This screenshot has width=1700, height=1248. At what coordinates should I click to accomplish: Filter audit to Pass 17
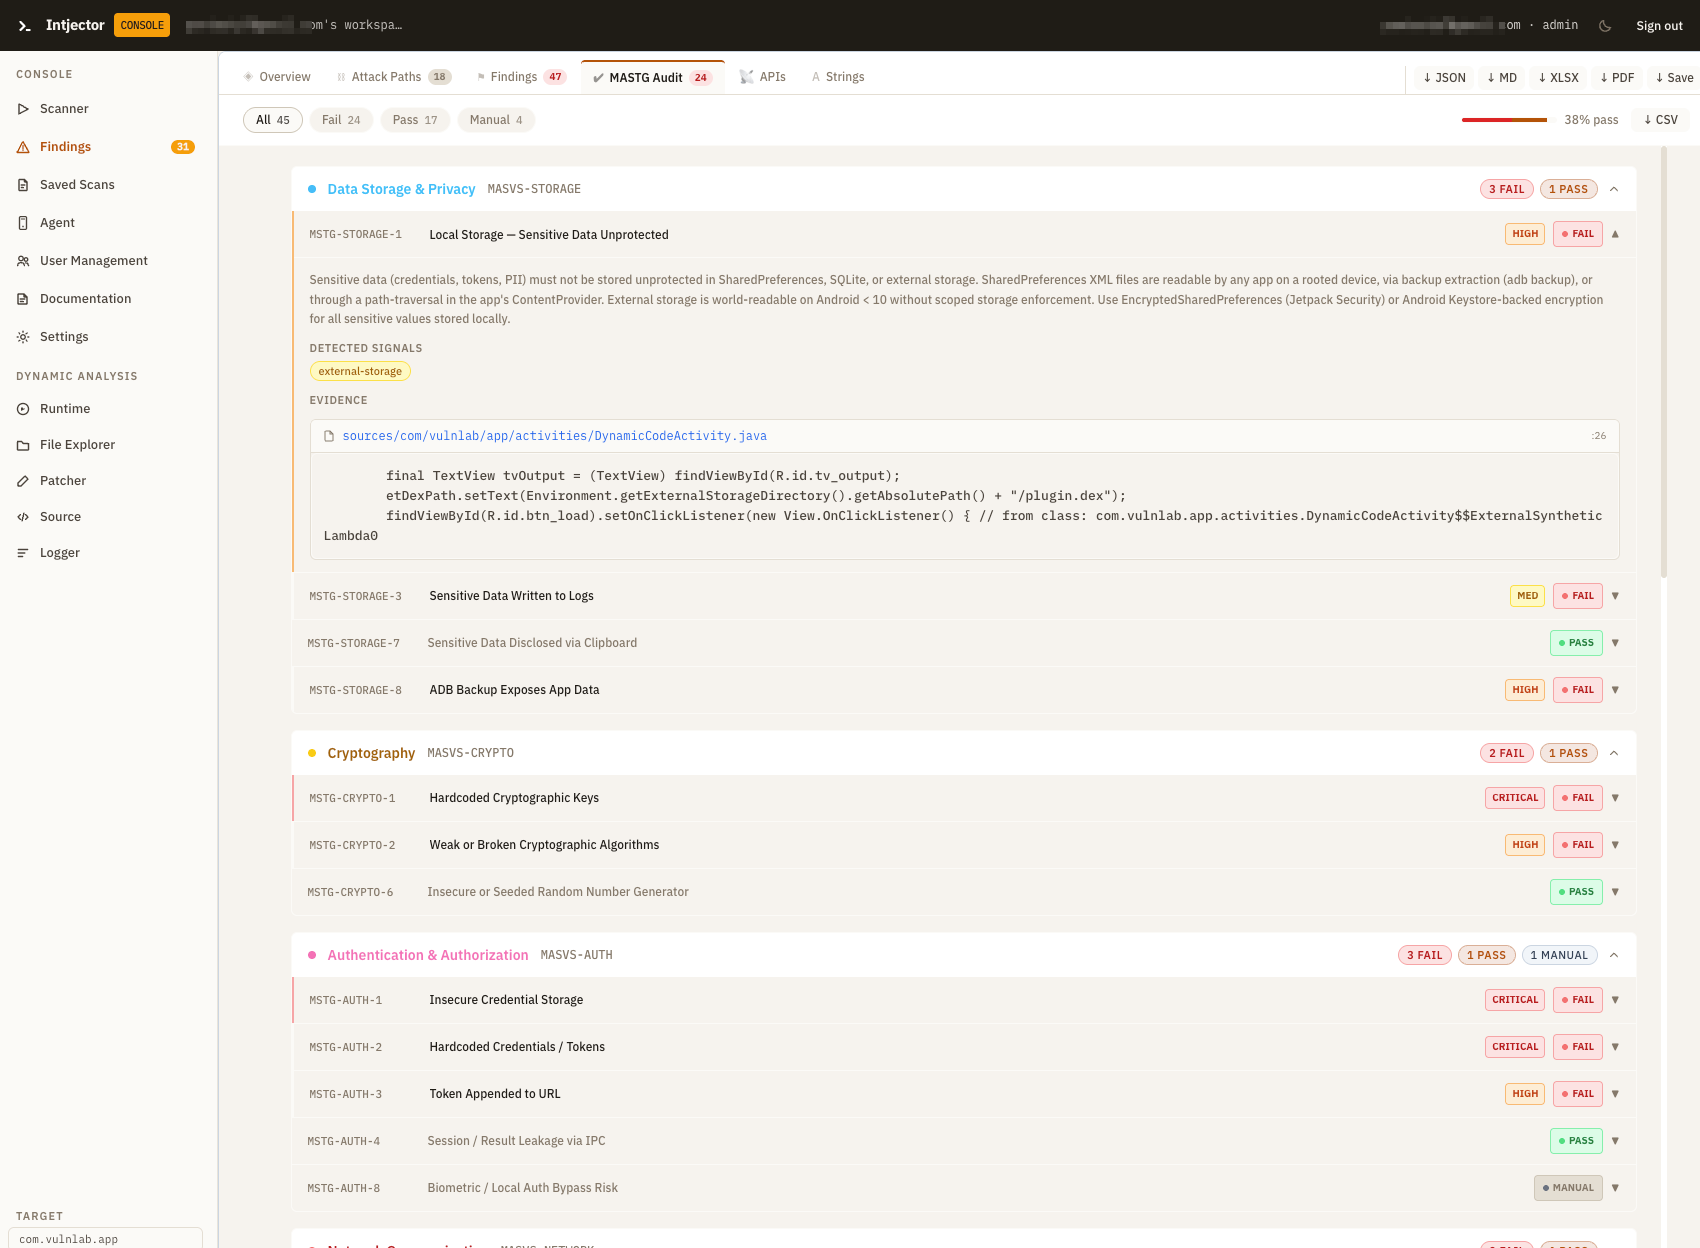(415, 120)
